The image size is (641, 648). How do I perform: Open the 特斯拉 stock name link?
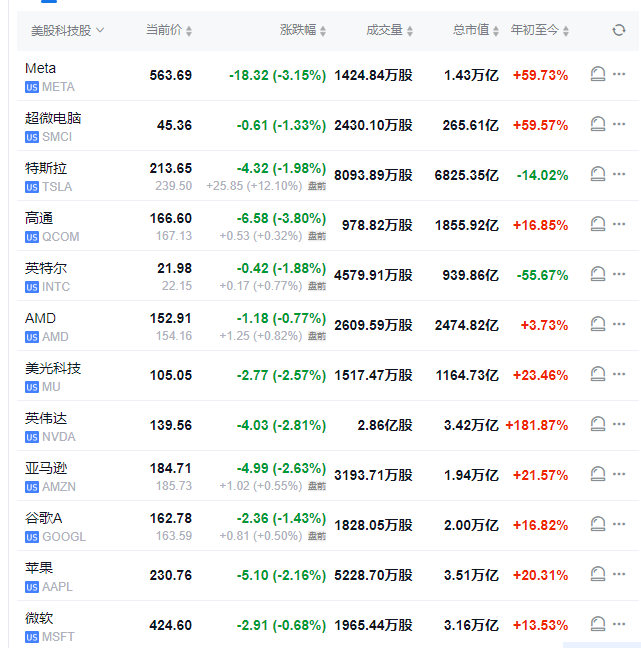46,168
